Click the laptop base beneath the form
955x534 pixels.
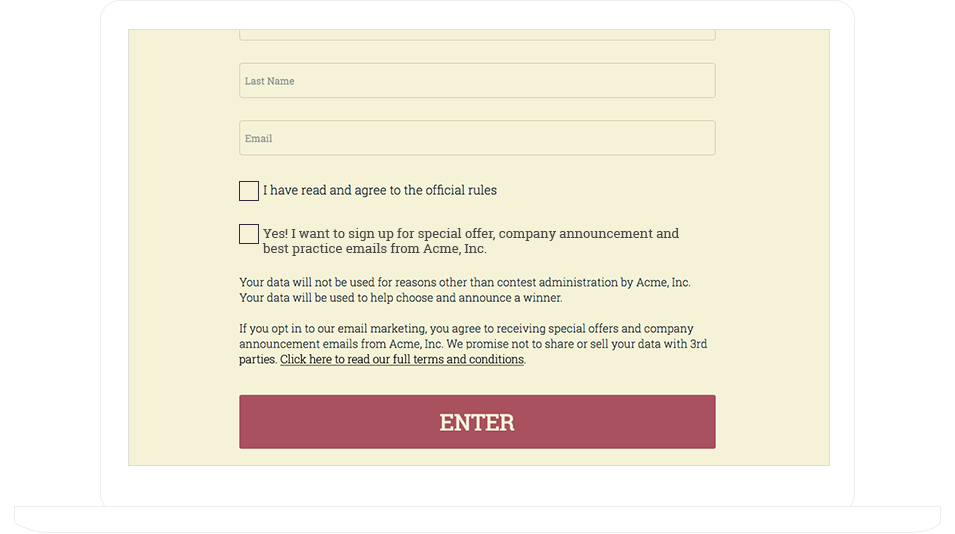[477, 519]
